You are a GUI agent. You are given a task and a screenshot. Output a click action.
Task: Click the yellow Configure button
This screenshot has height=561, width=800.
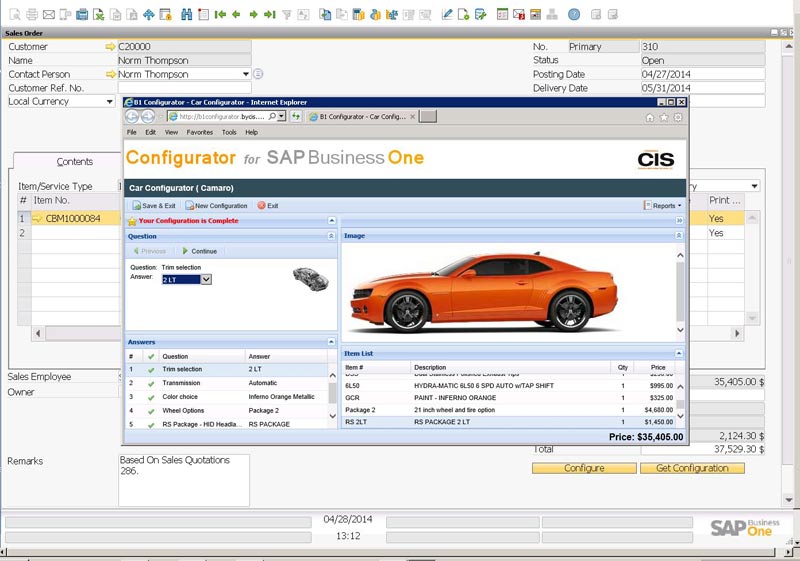584,468
